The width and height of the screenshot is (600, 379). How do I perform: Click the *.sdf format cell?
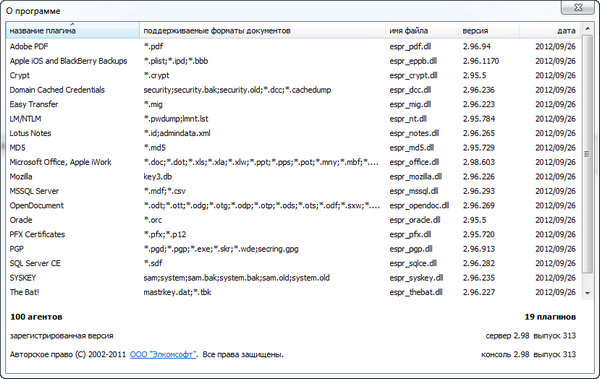pos(153,263)
